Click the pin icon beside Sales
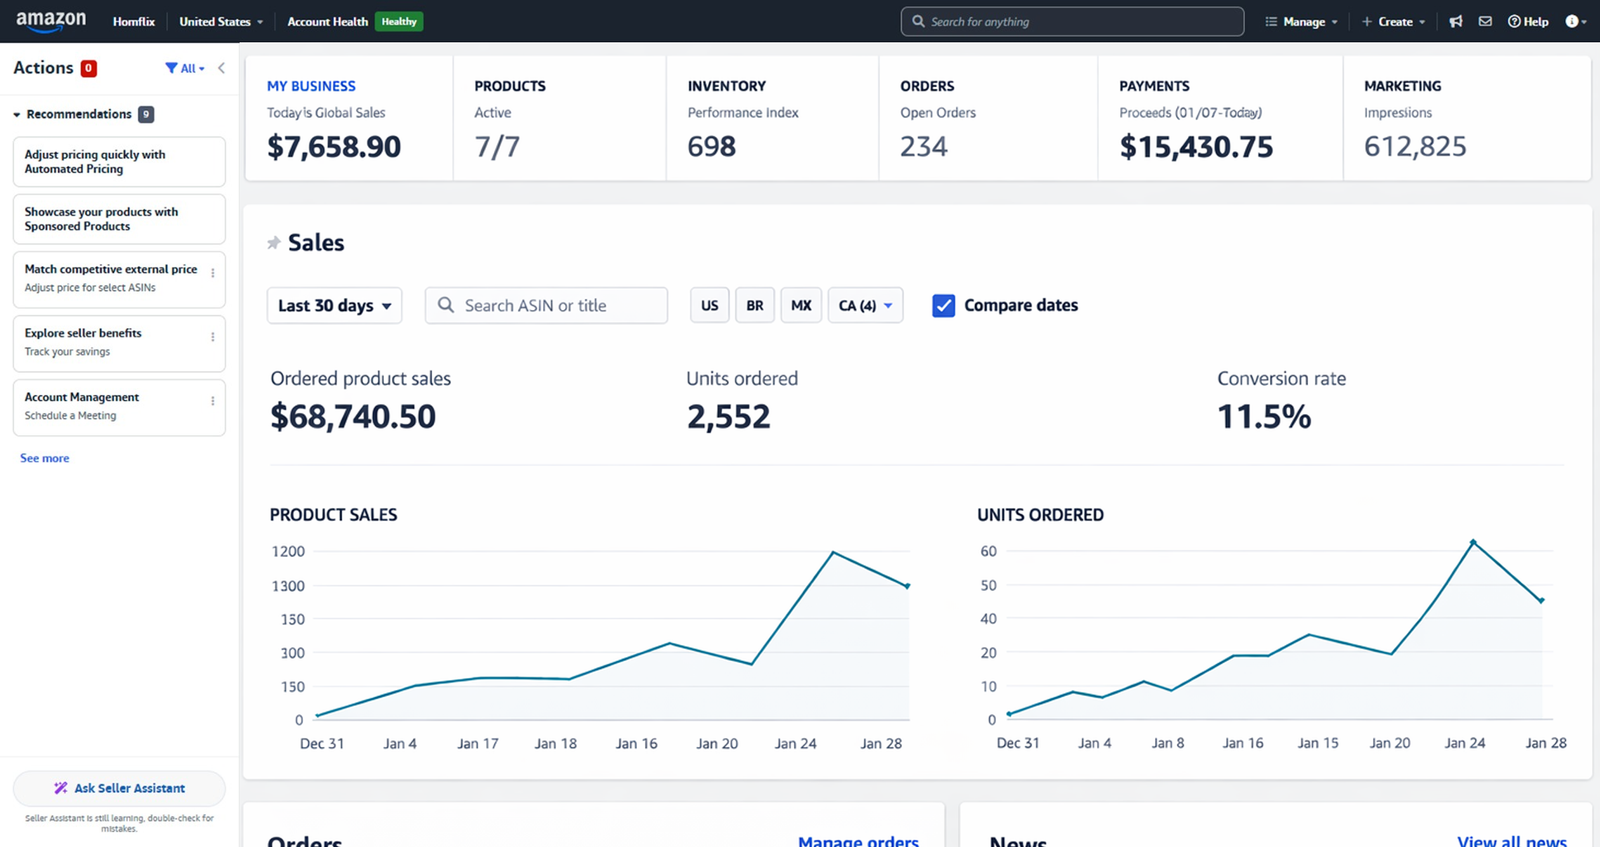1600x847 pixels. point(274,243)
